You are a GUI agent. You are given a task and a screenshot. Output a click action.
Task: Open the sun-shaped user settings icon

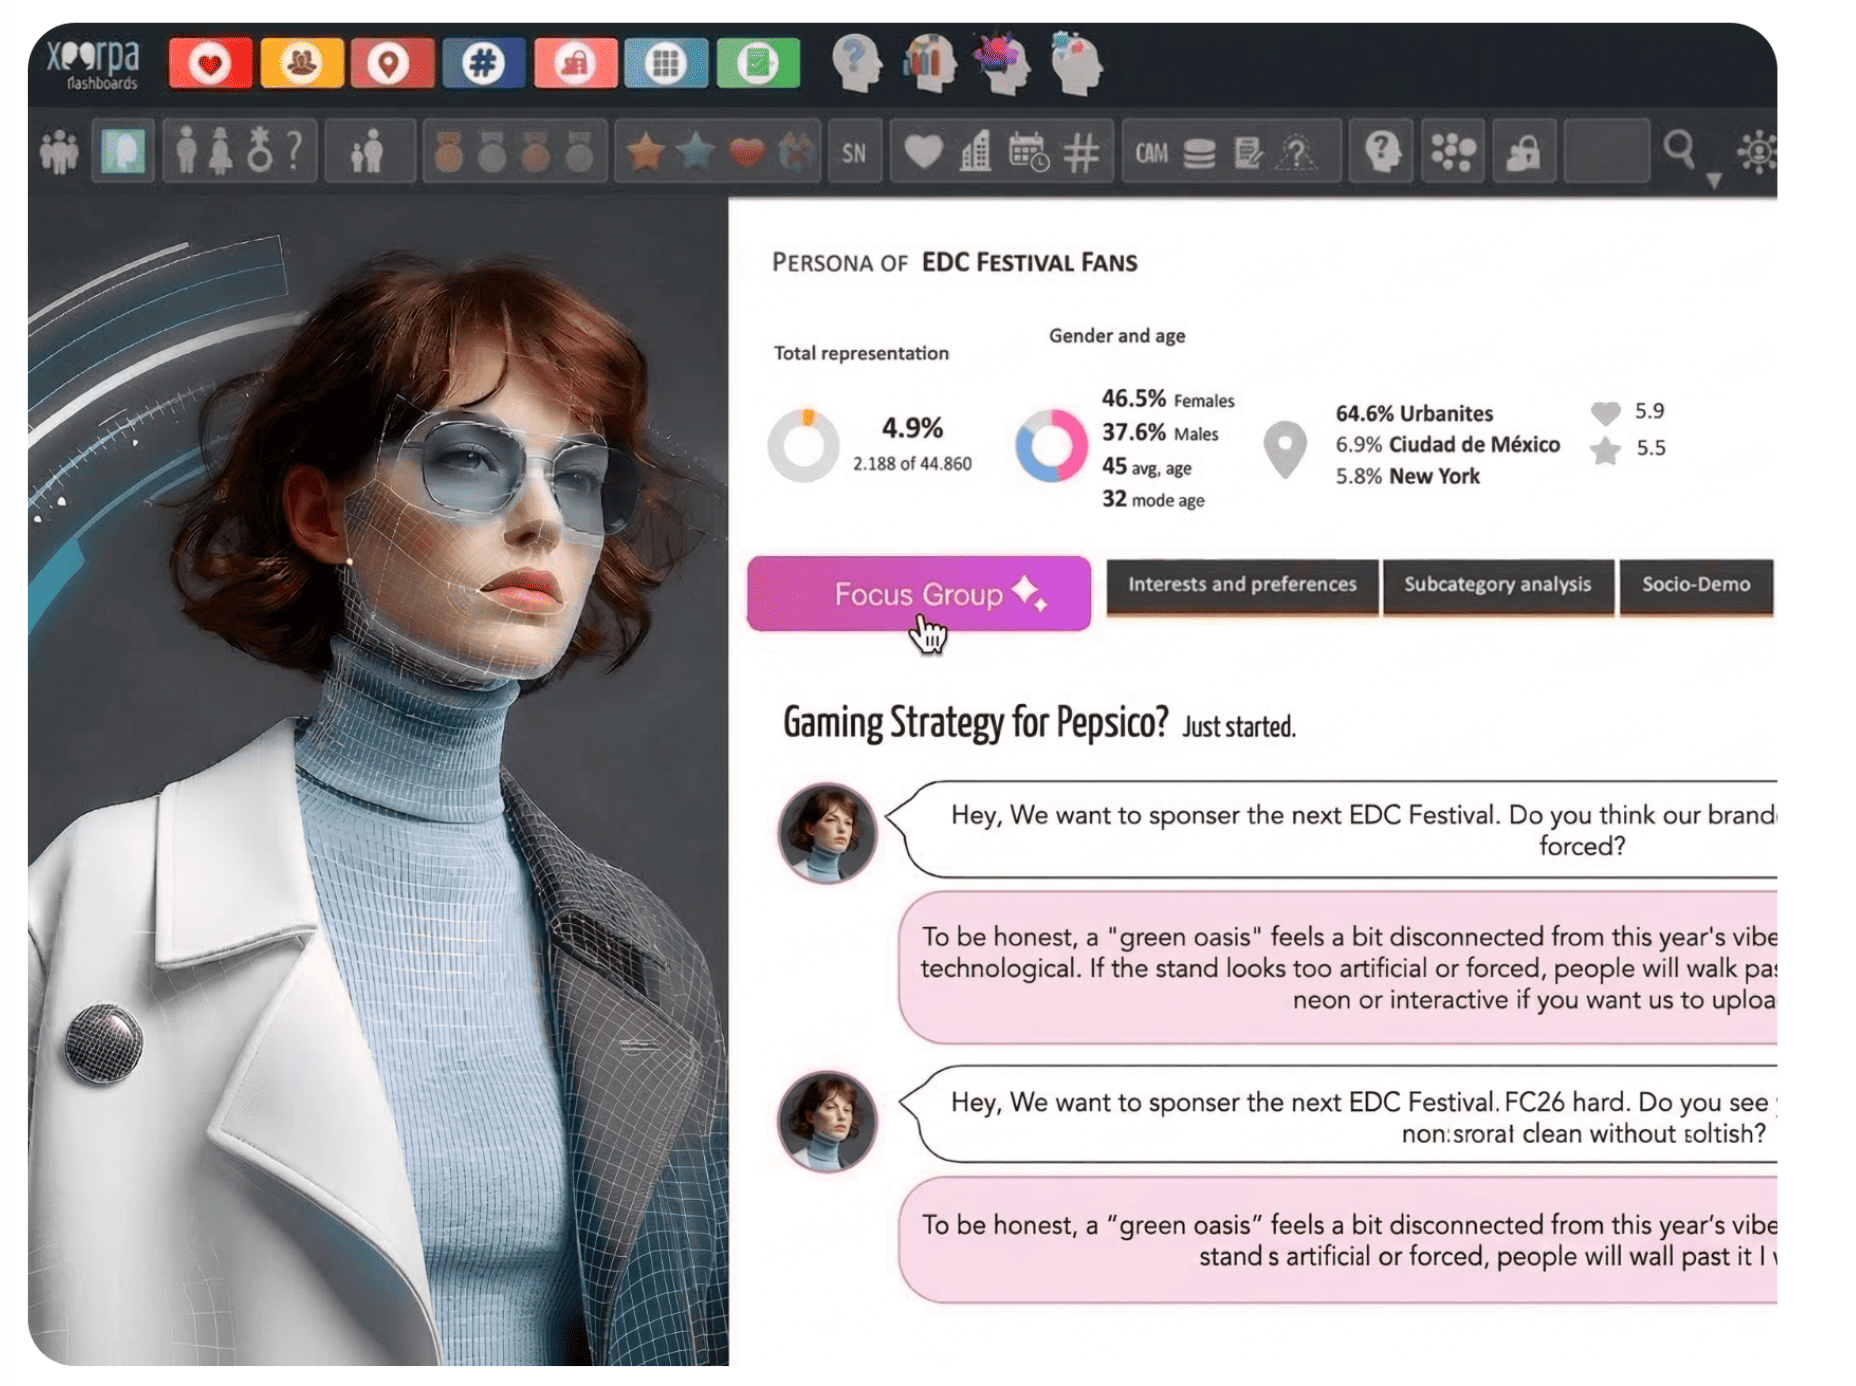coord(1757,153)
